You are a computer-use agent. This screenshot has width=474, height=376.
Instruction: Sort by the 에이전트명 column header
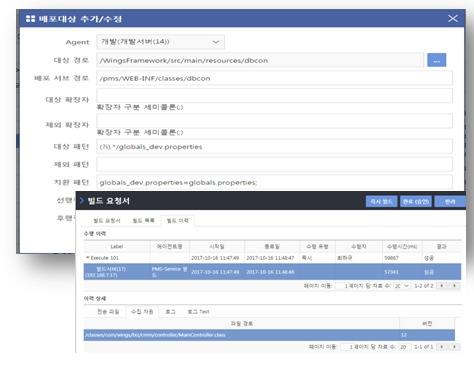(x=170, y=247)
